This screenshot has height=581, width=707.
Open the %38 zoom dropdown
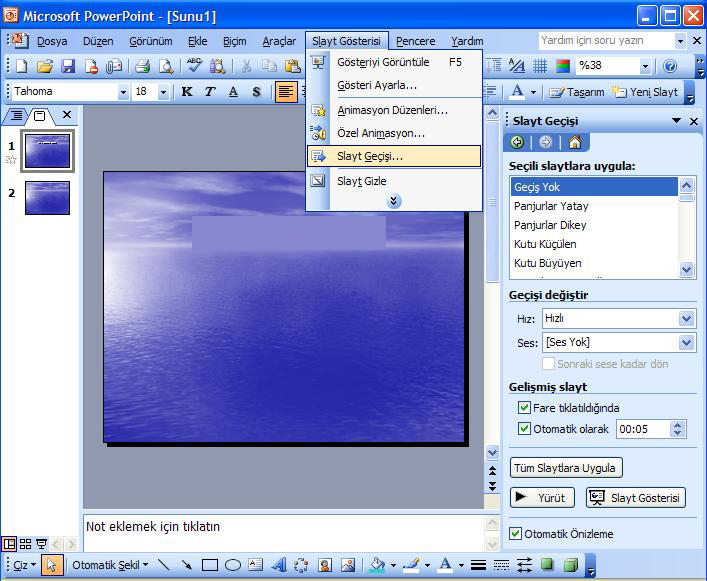[x=645, y=66]
